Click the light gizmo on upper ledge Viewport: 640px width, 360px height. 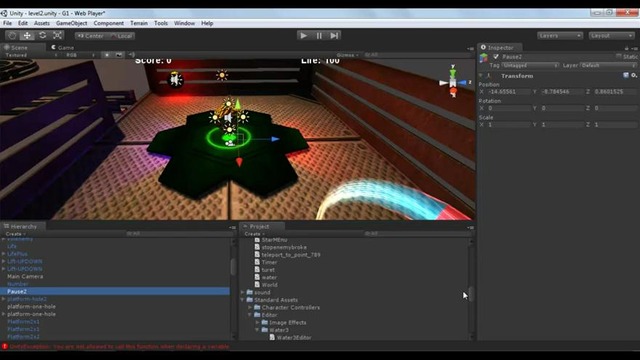(222, 75)
